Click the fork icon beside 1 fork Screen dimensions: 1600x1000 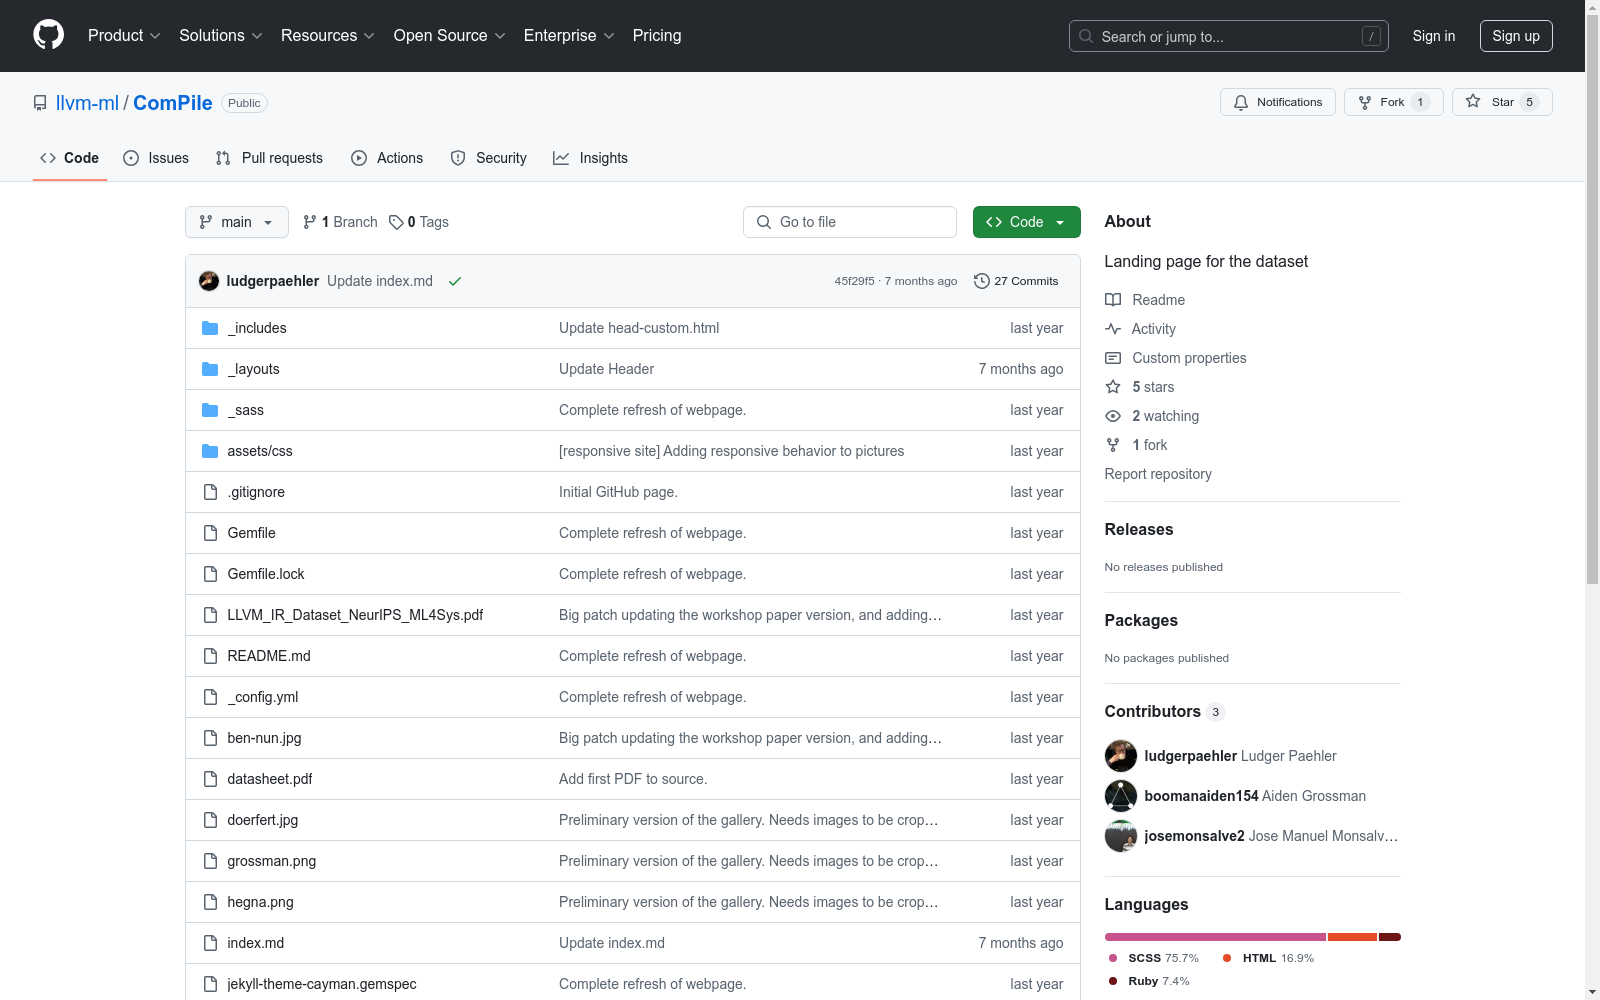(x=1113, y=445)
